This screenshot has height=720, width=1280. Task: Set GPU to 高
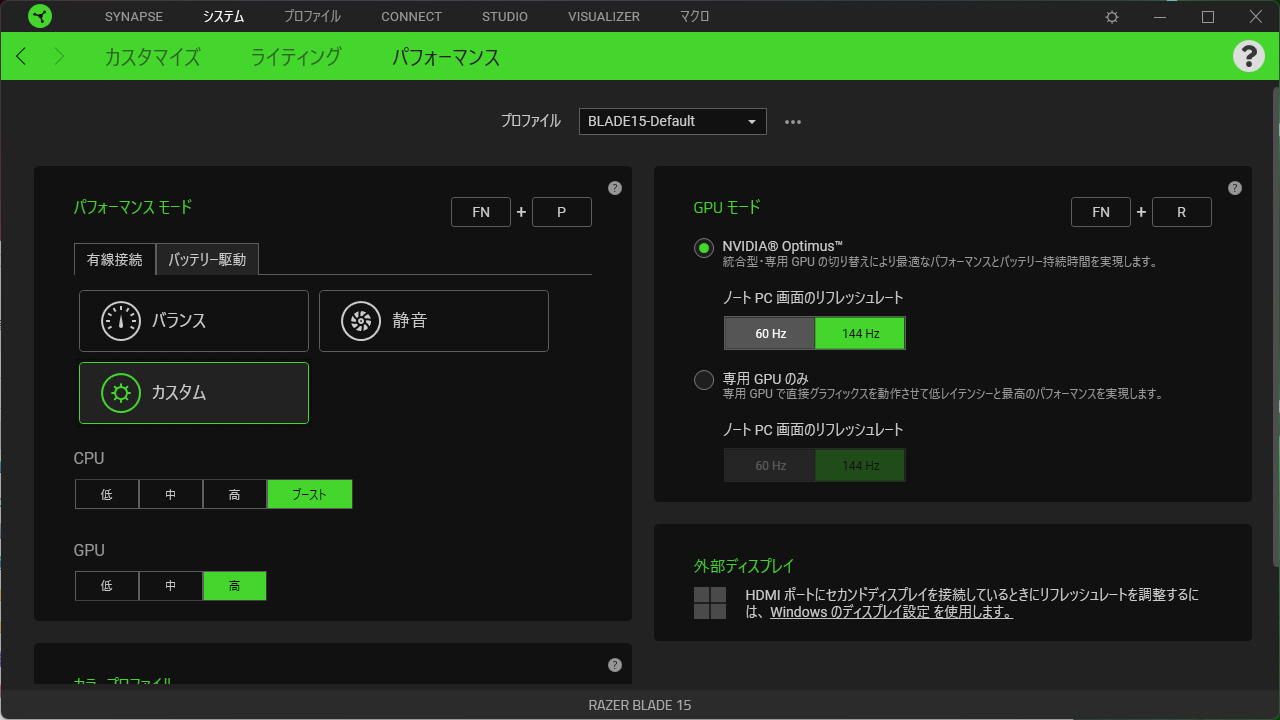point(235,586)
